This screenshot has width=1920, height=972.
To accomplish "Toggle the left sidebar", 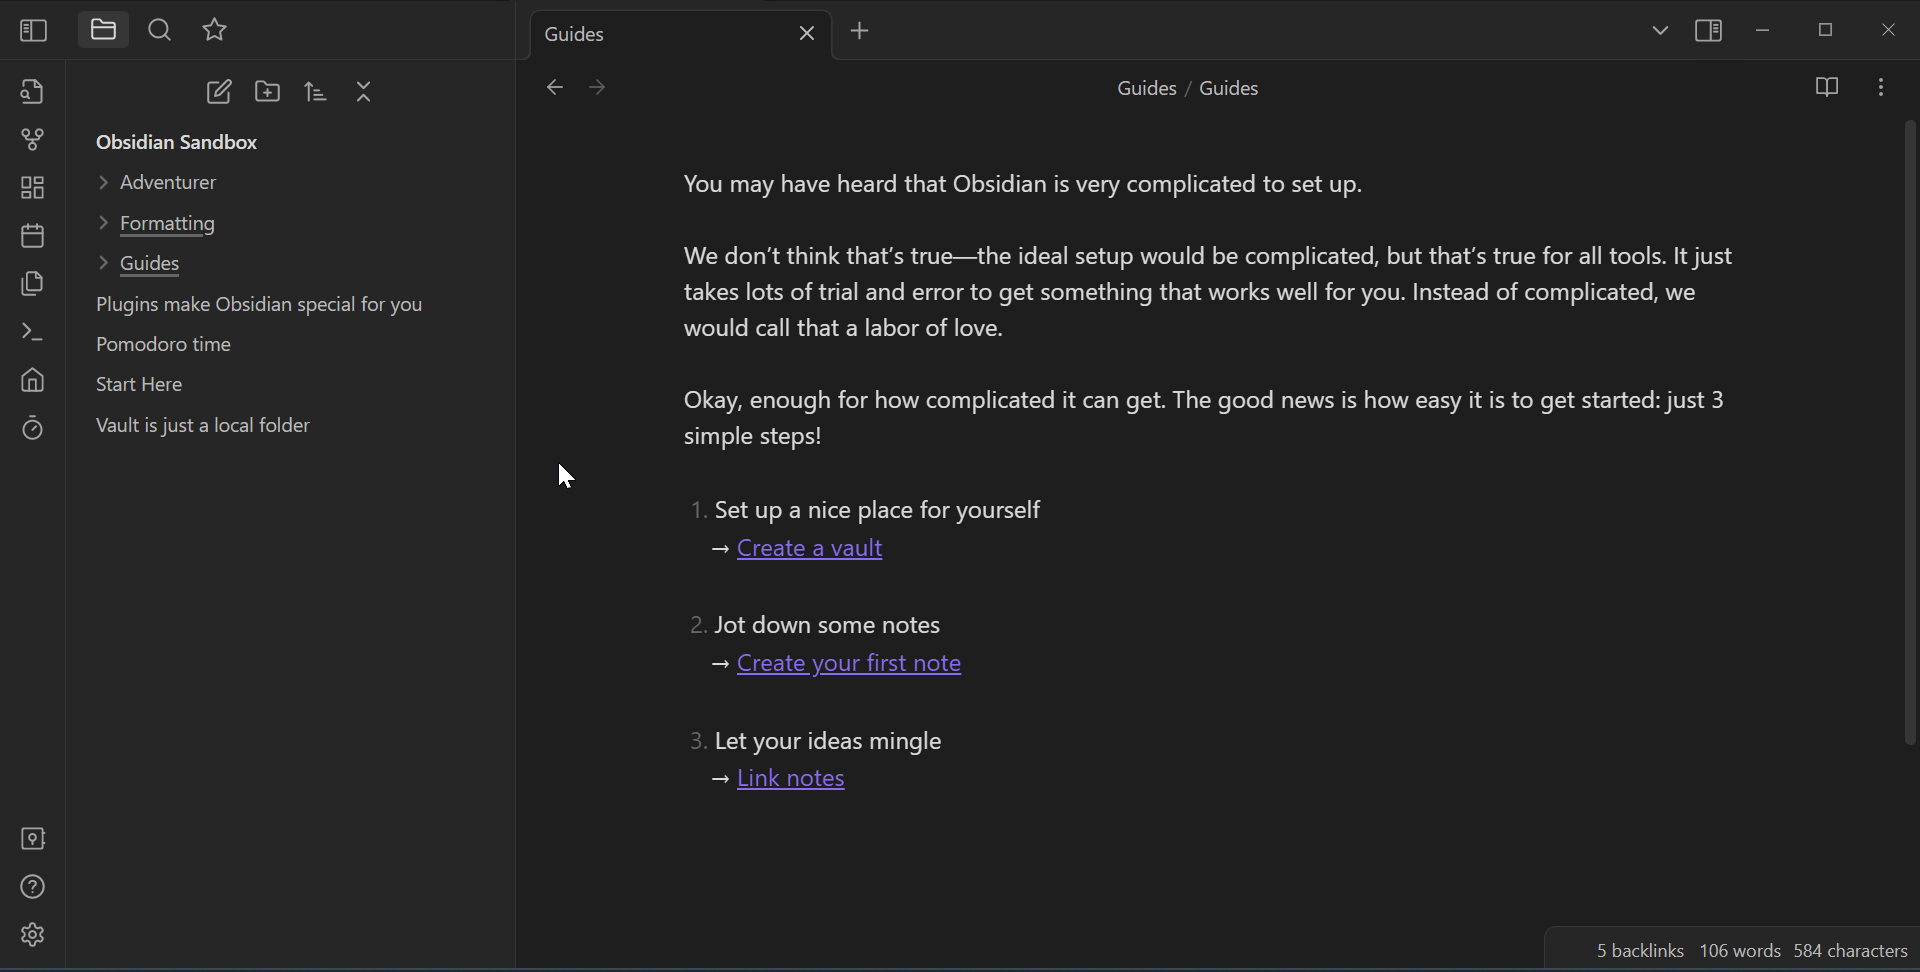I will tap(33, 31).
